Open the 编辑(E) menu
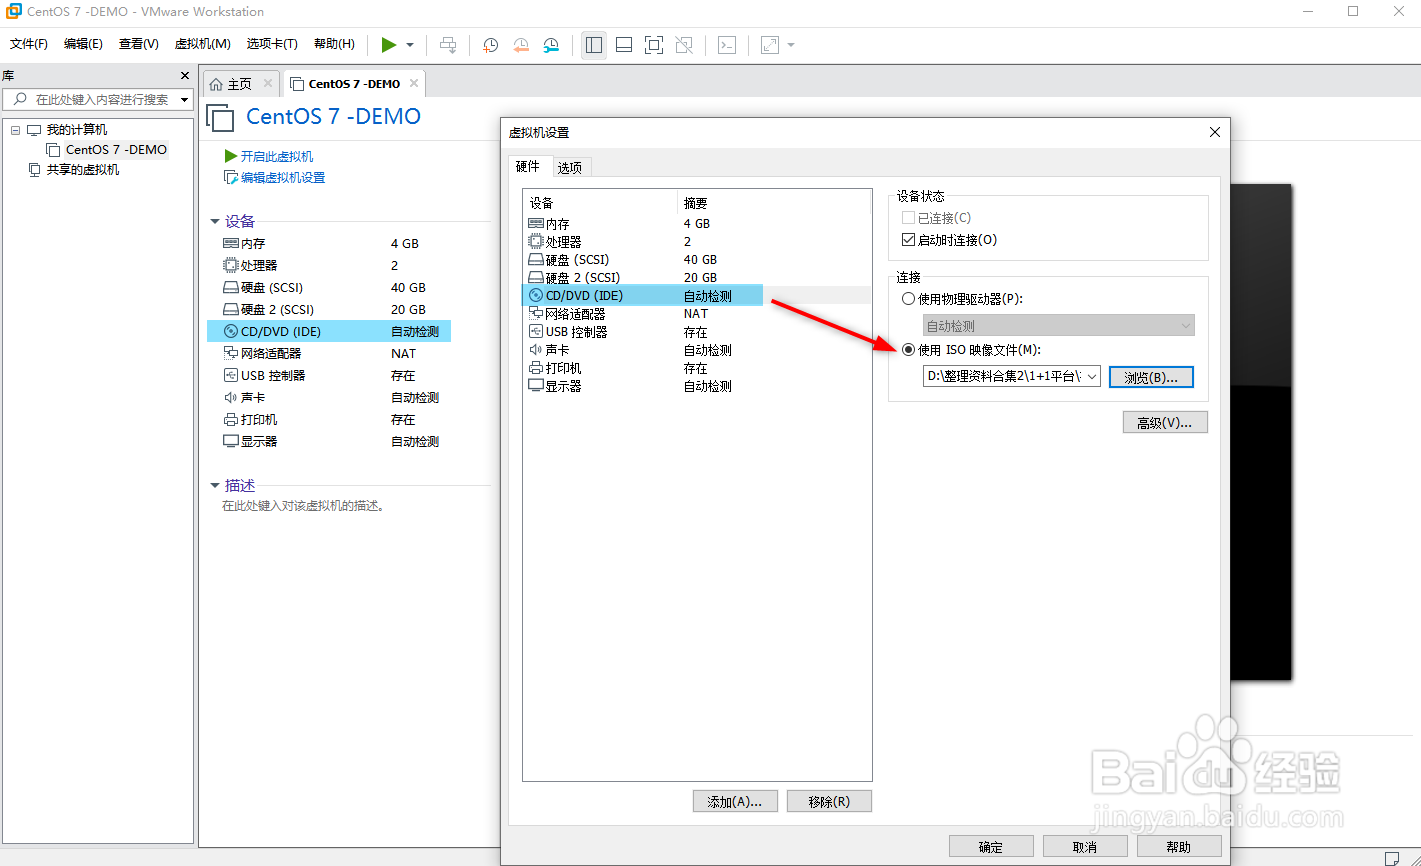This screenshot has width=1421, height=866. pos(83,44)
